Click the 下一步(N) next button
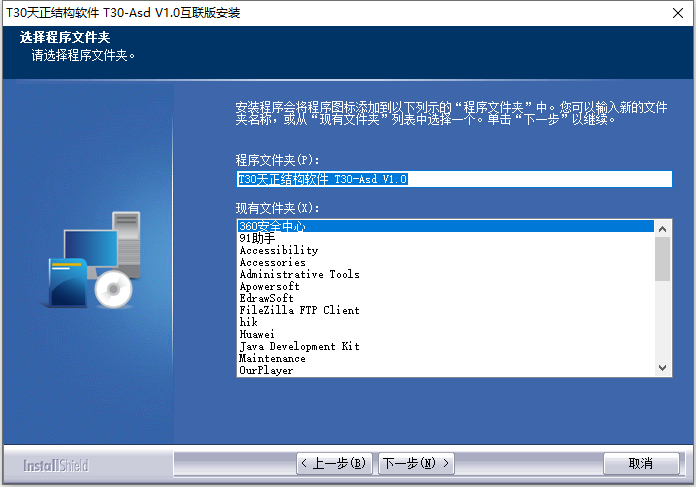The width and height of the screenshot is (696, 487). pos(416,463)
